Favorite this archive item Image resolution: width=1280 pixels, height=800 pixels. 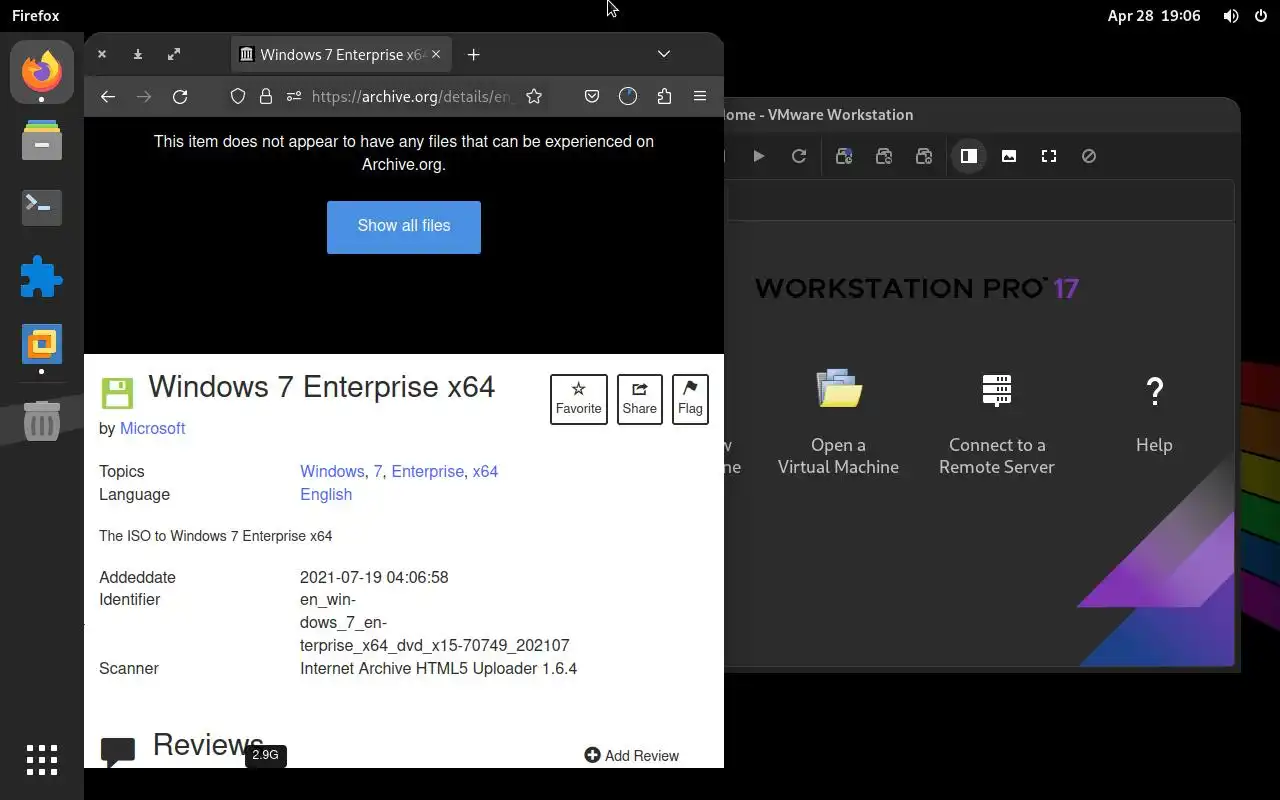click(579, 399)
